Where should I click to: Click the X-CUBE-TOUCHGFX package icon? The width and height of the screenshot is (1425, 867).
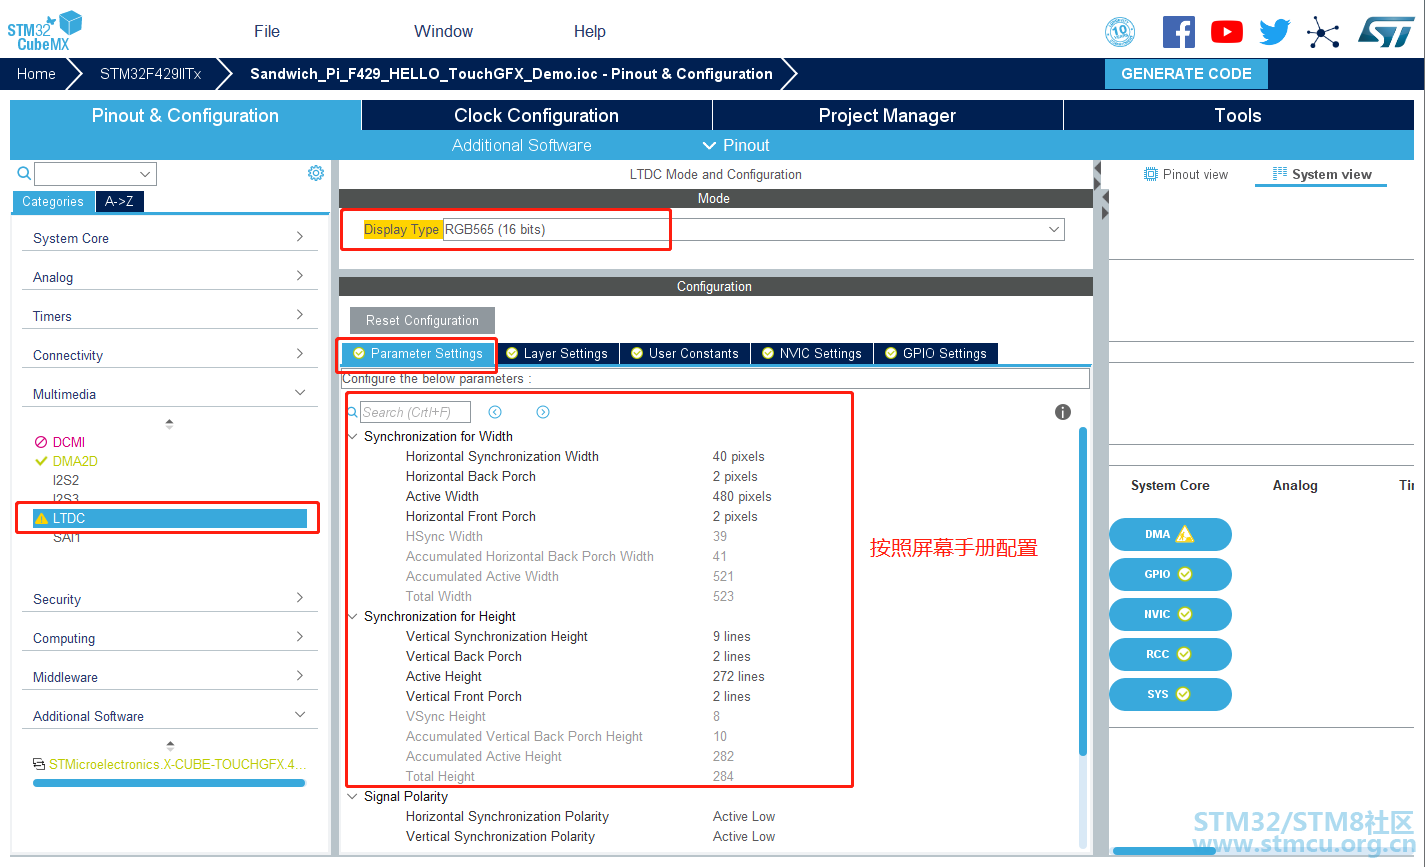(39, 764)
